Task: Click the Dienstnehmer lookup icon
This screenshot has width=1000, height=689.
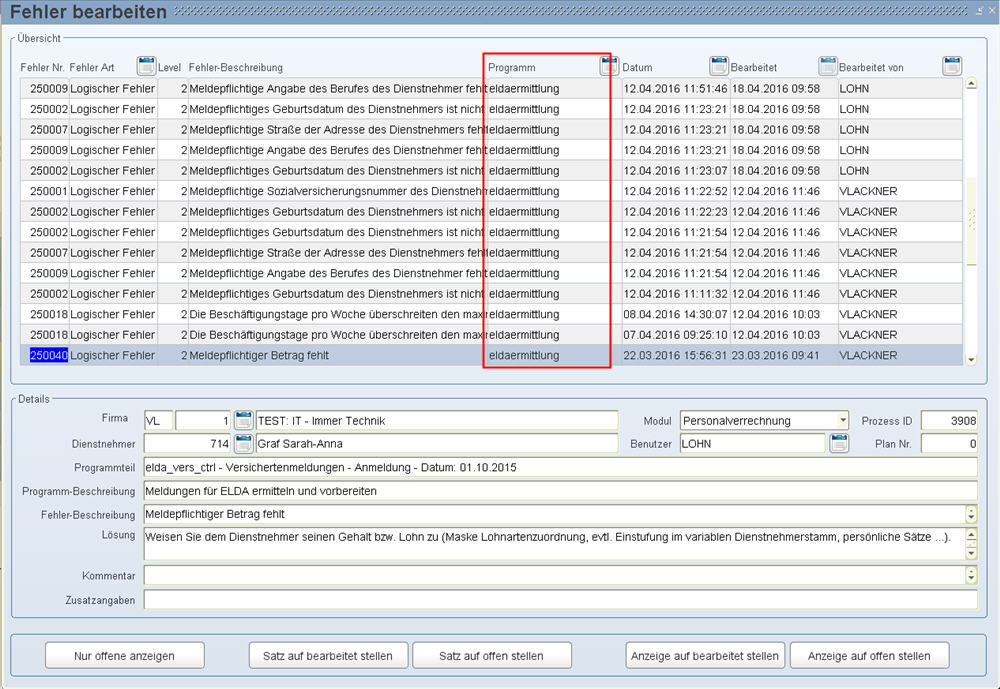Action: [x=244, y=444]
